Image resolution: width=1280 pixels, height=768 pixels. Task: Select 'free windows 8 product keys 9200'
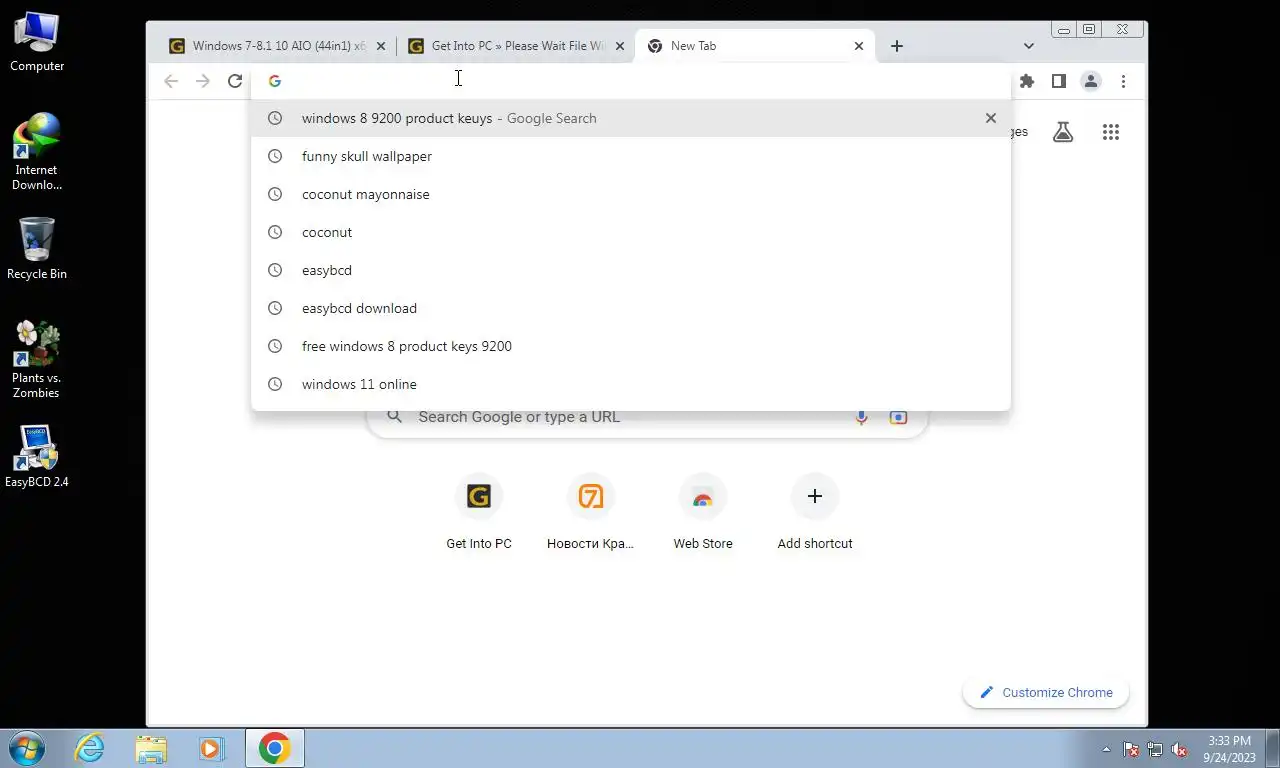[x=631, y=346]
